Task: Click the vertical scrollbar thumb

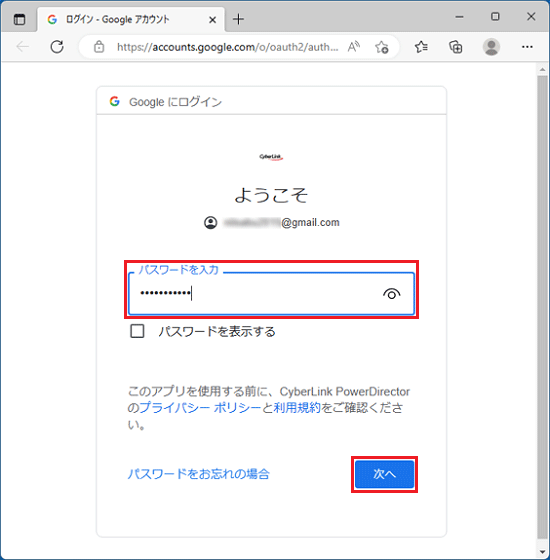Action: coord(542,307)
